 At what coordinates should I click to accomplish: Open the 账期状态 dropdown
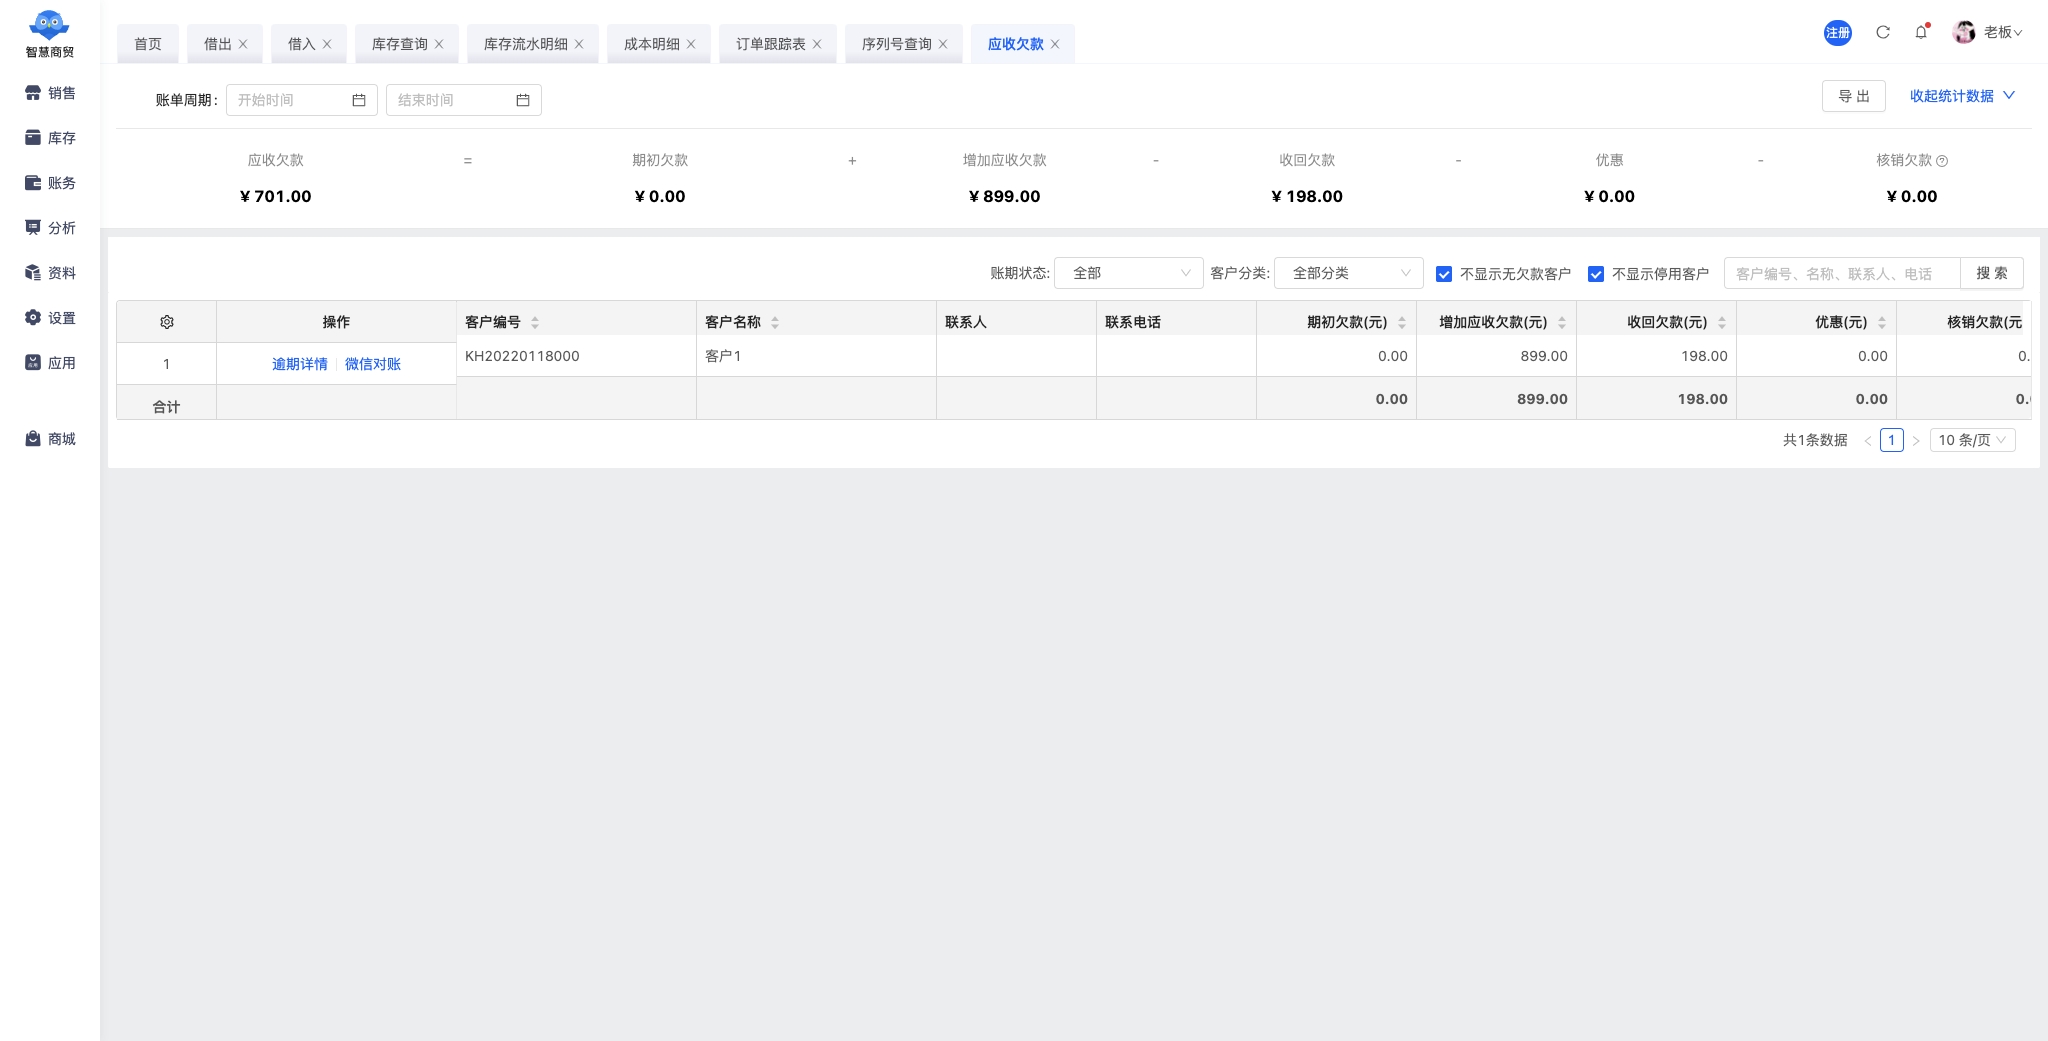point(1129,273)
